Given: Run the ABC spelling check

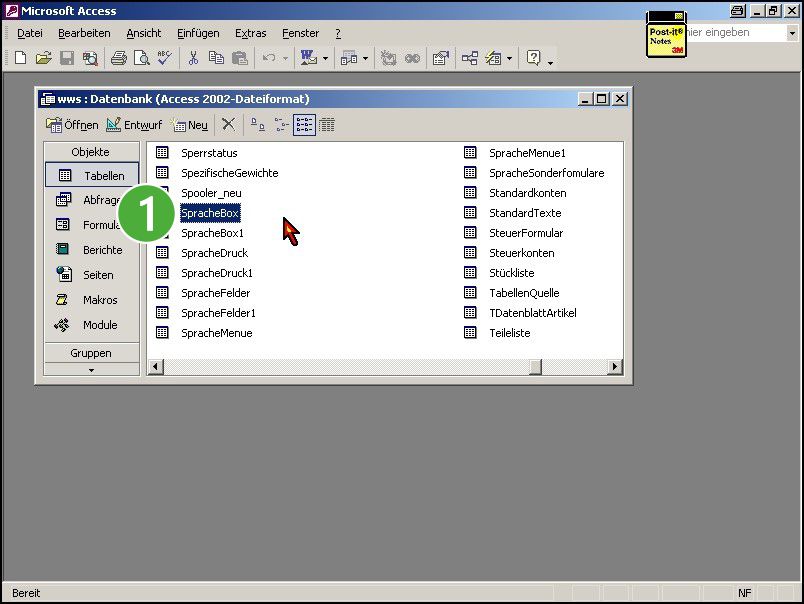Looking at the screenshot, I should pyautogui.click(x=165, y=58).
